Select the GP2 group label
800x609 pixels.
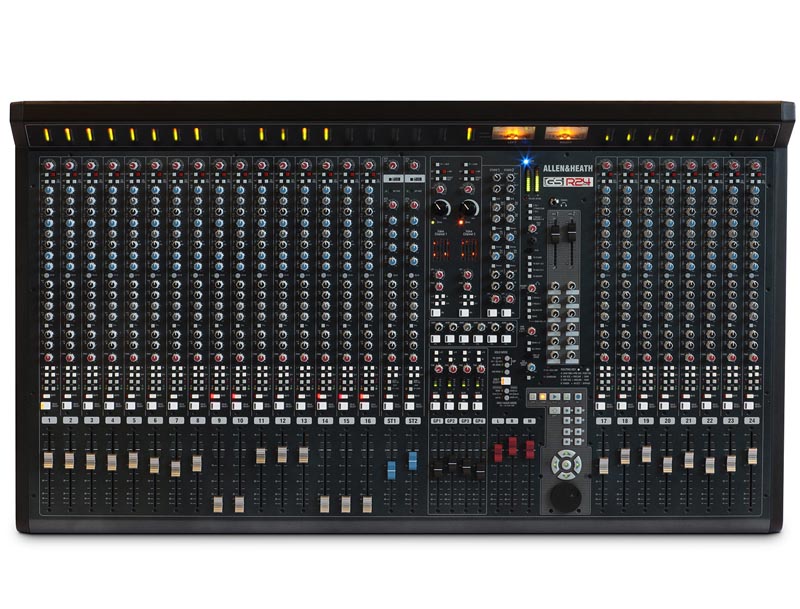(451, 421)
